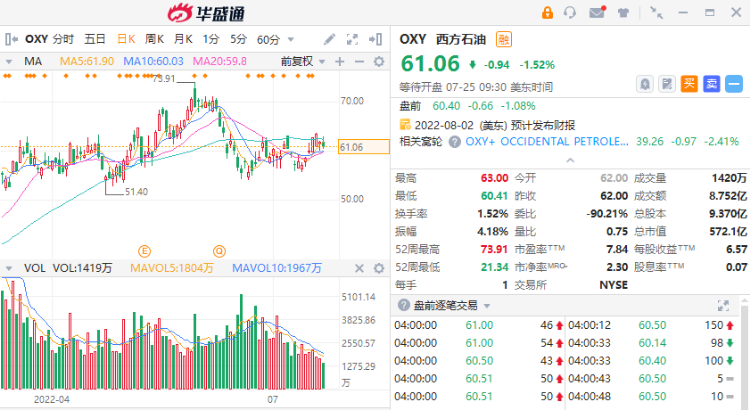Set a price alert bell icon
The height and width of the screenshot is (410, 750).
(645, 84)
